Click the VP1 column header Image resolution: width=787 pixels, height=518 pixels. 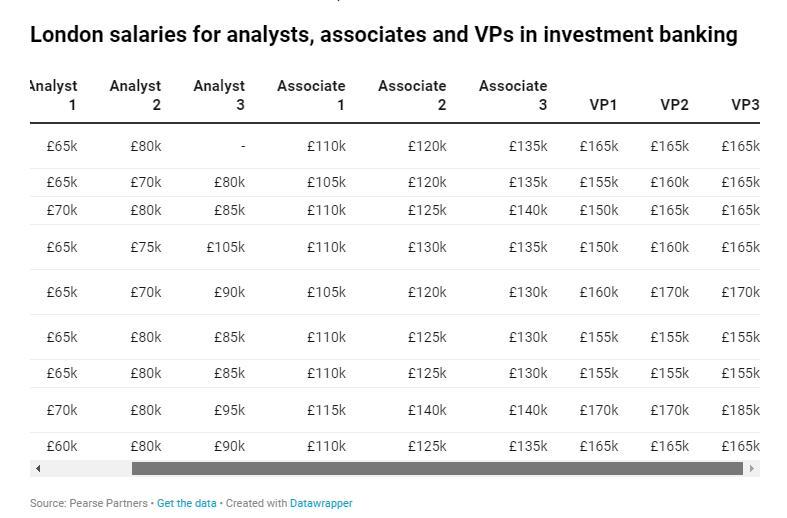[603, 105]
